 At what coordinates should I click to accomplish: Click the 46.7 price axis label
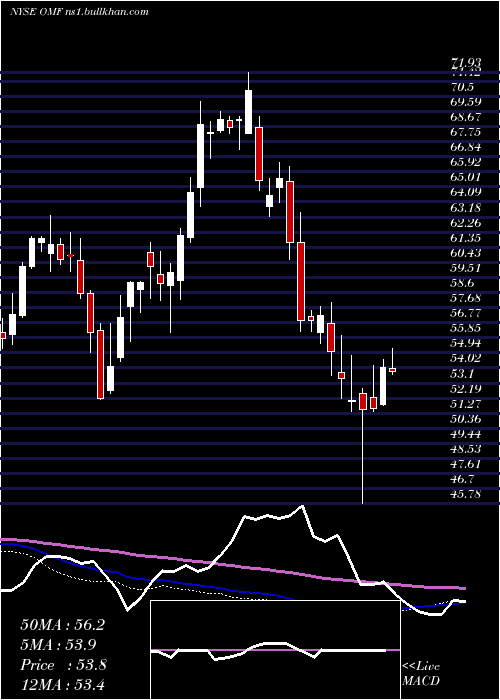[x=463, y=479]
